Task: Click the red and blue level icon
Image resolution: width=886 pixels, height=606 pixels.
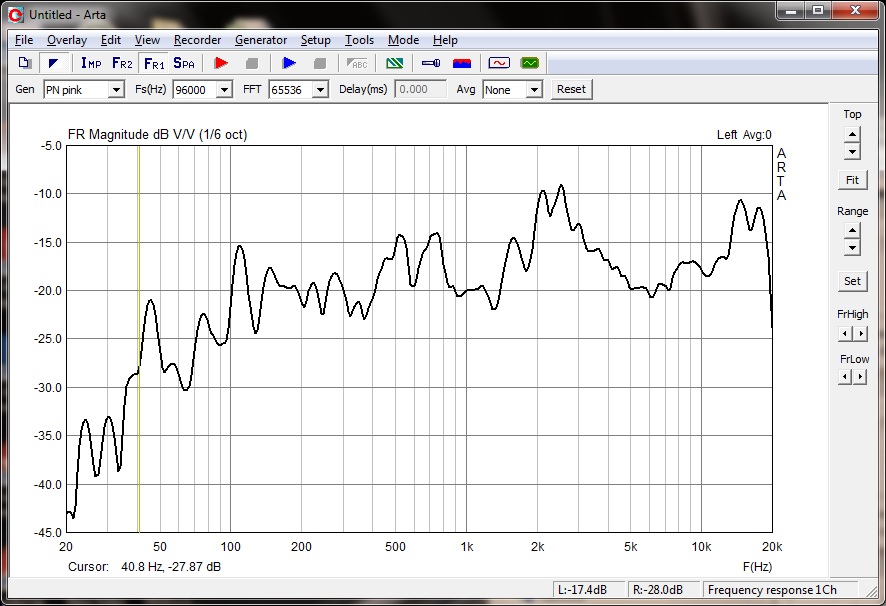Action: [x=462, y=63]
